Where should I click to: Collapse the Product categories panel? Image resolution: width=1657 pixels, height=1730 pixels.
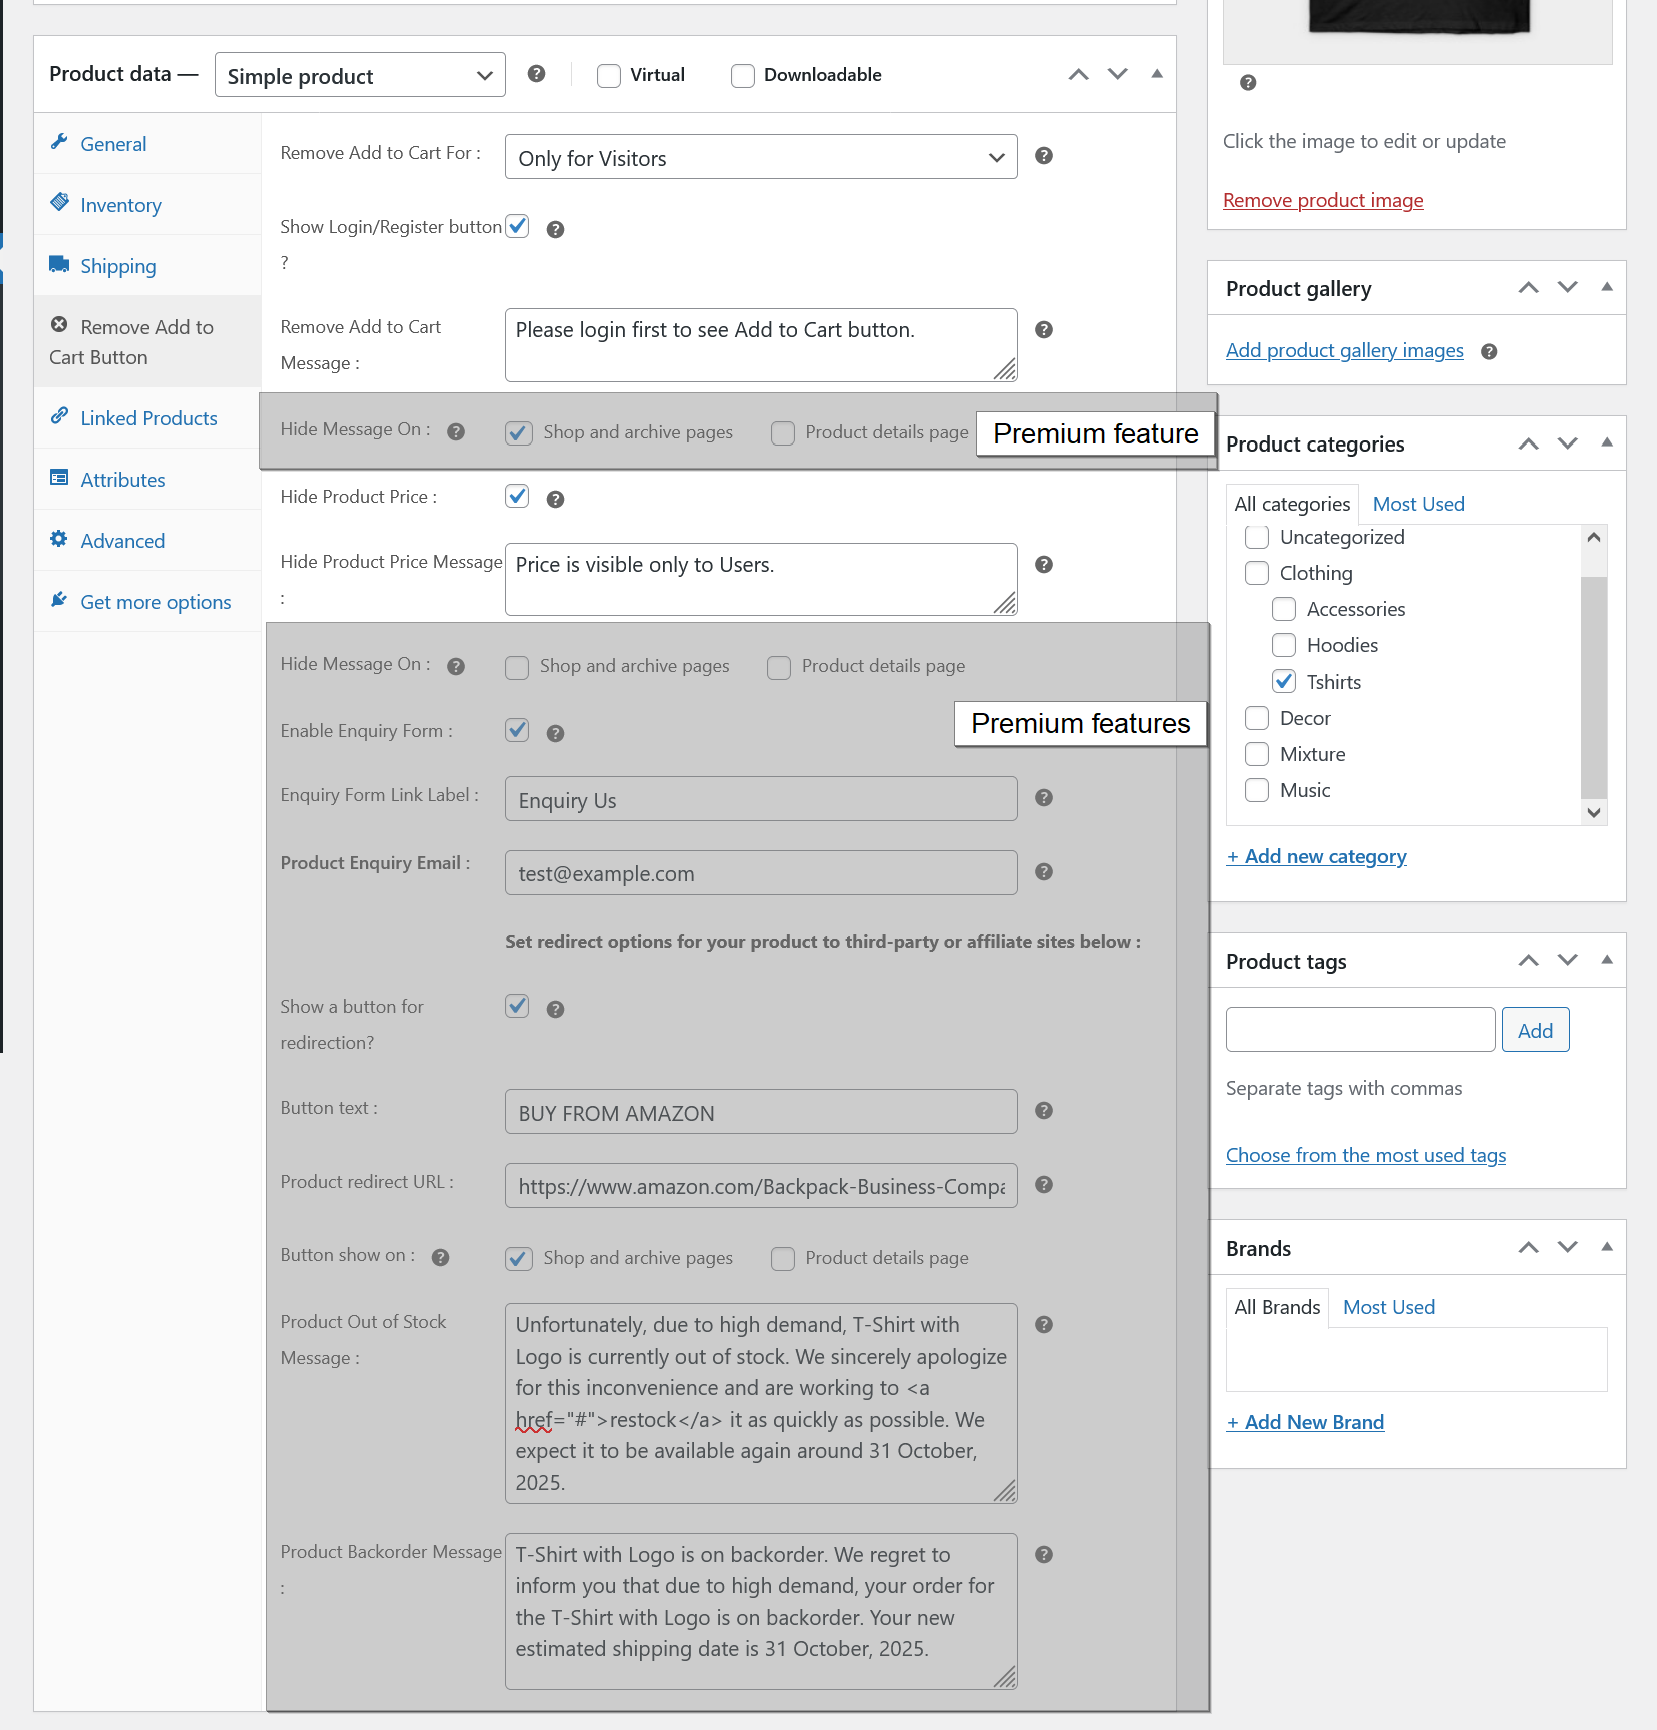1606,443
